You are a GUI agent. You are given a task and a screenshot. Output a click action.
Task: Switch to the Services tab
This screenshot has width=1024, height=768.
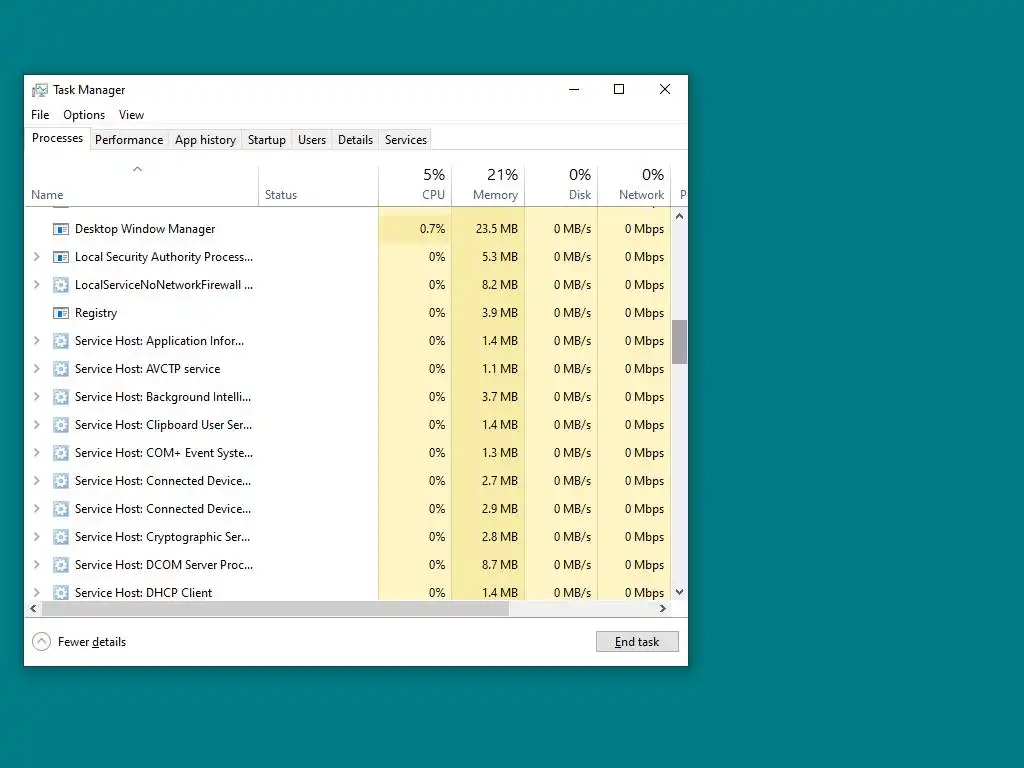tap(406, 140)
